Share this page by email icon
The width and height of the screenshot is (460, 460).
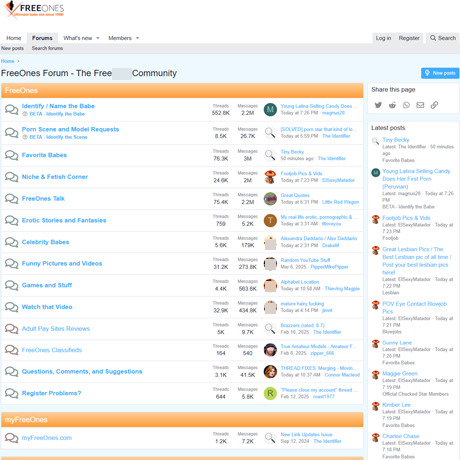(420, 105)
